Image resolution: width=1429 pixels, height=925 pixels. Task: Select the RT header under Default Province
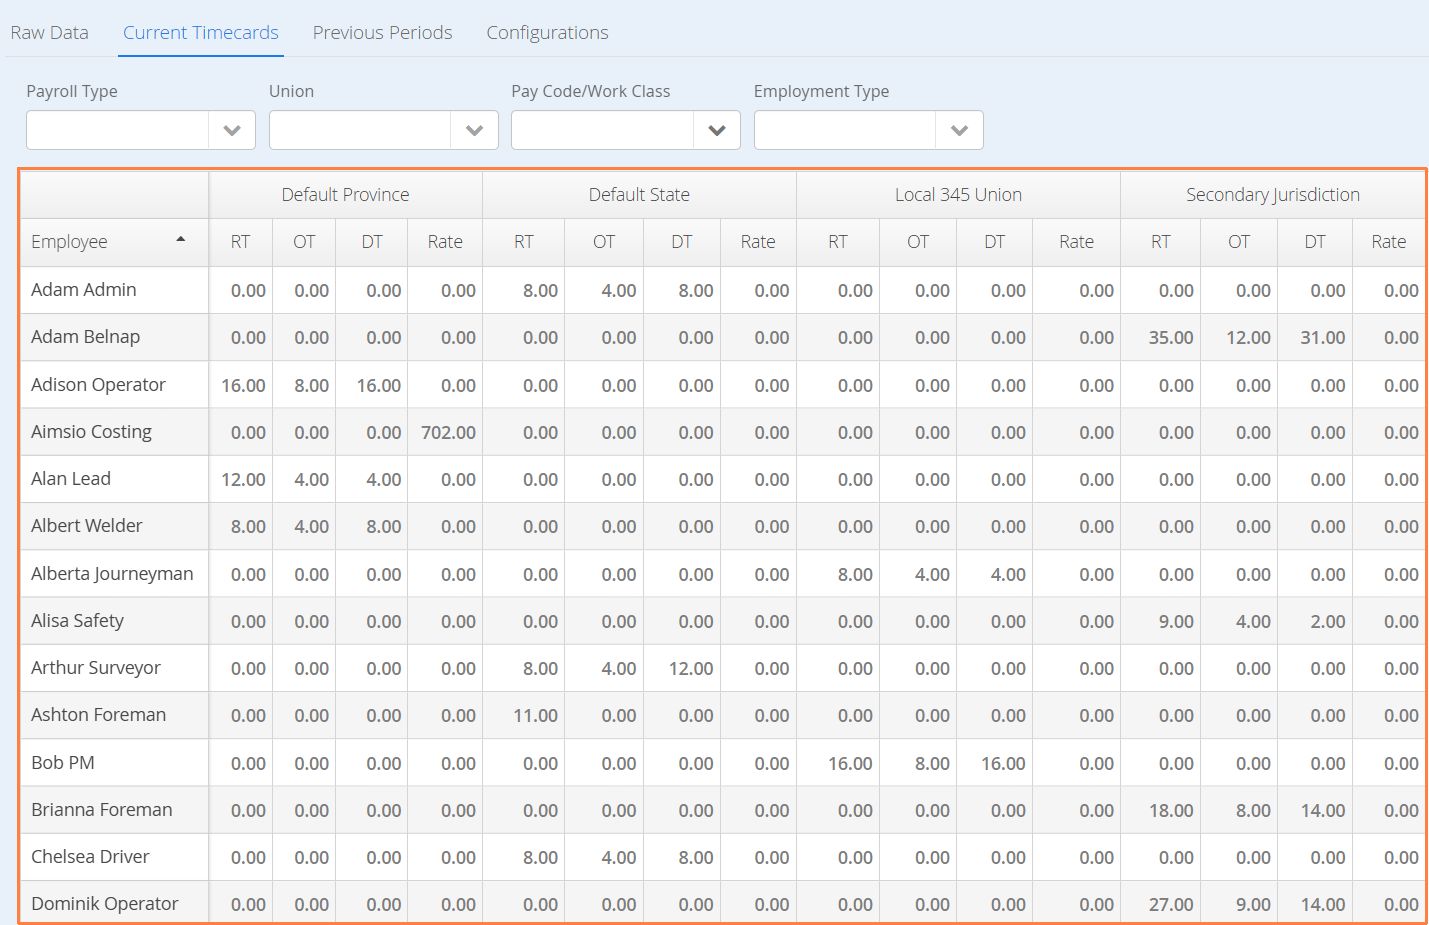click(240, 242)
